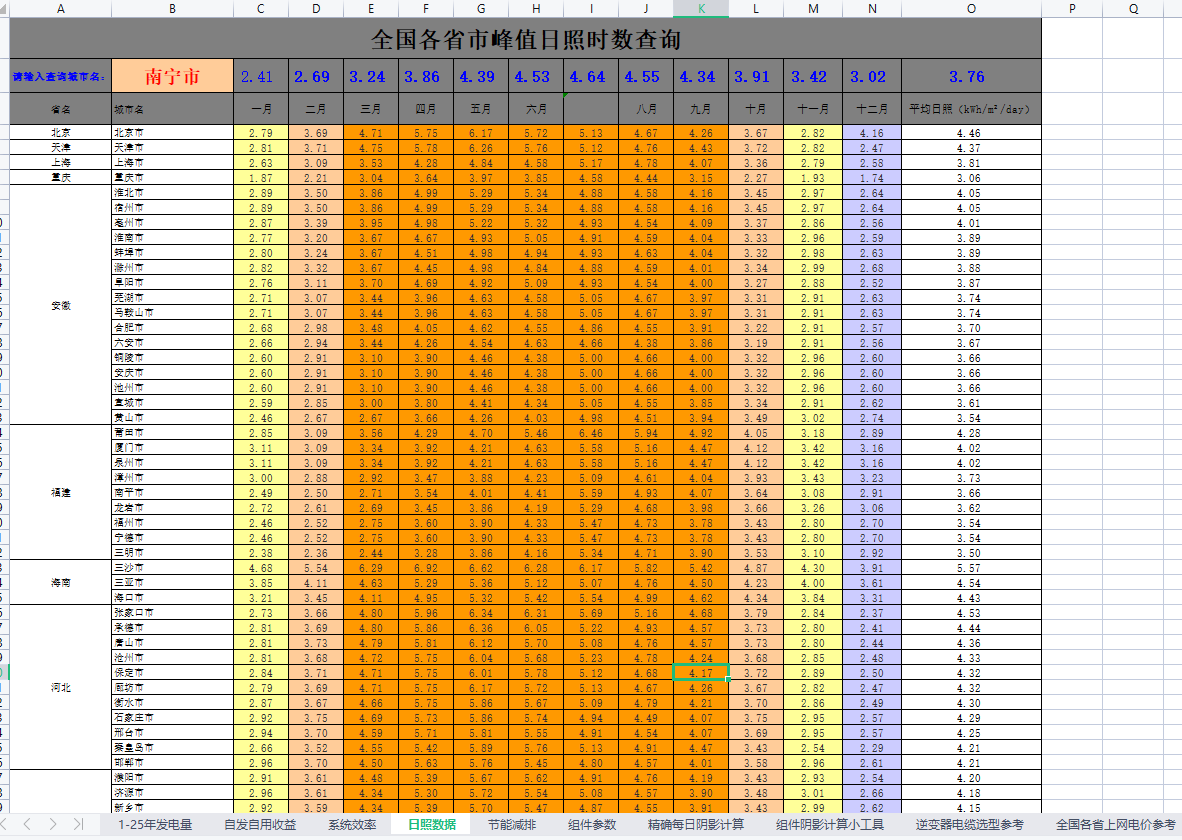Select the 合肥市 city cell
This screenshot has width=1182, height=840.
pos(173,328)
